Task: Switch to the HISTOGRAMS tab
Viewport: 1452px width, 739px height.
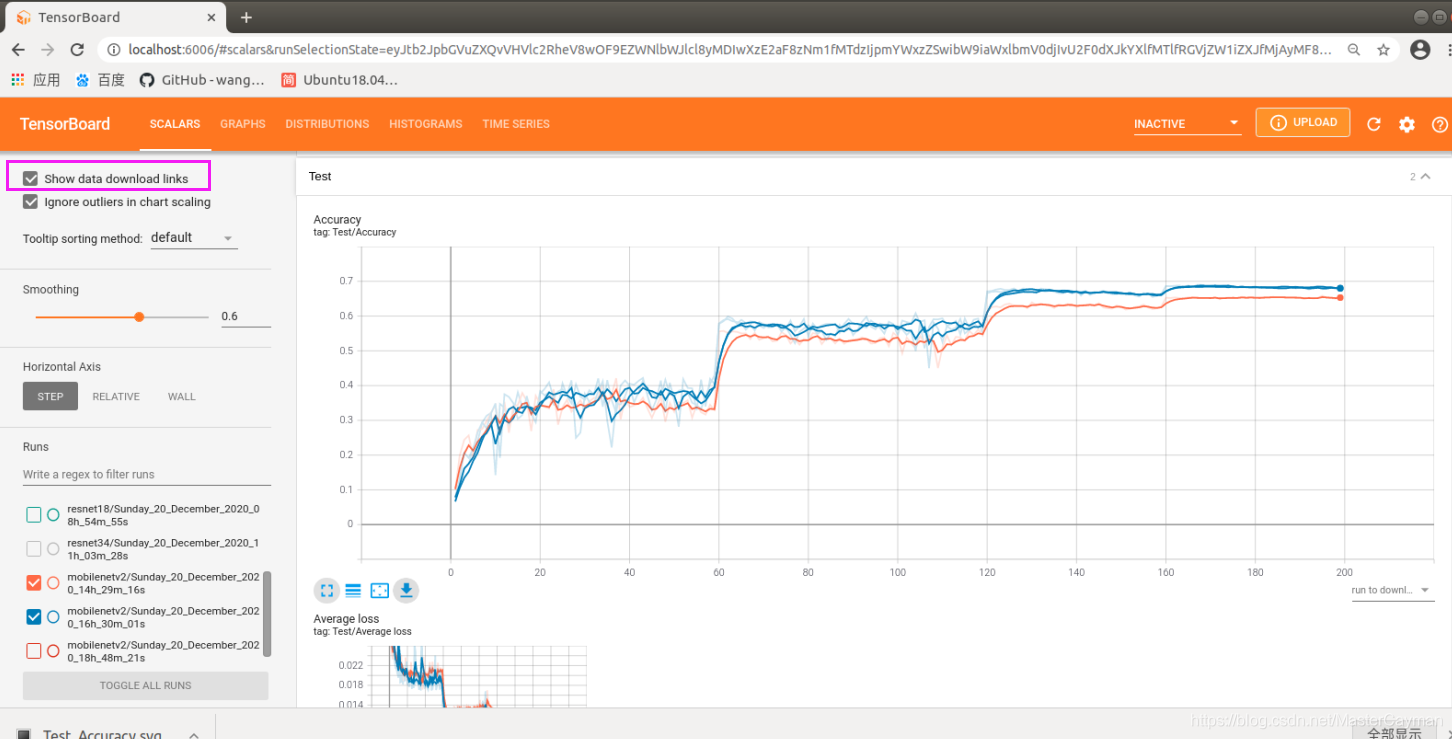Action: point(426,124)
